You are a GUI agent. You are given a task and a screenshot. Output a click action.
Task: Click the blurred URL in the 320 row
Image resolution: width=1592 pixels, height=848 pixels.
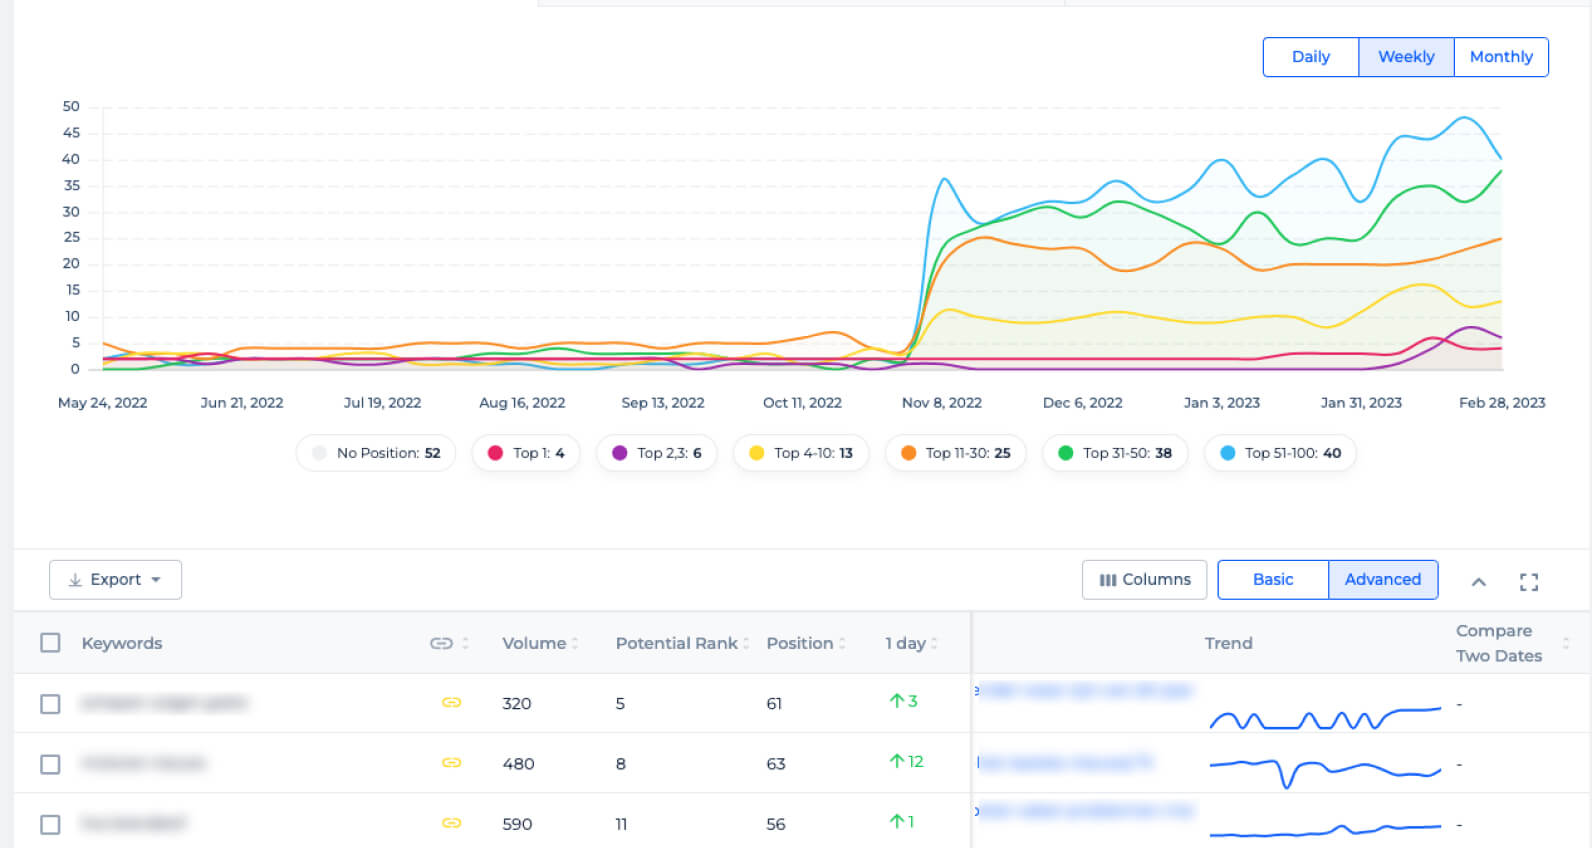click(x=1085, y=690)
